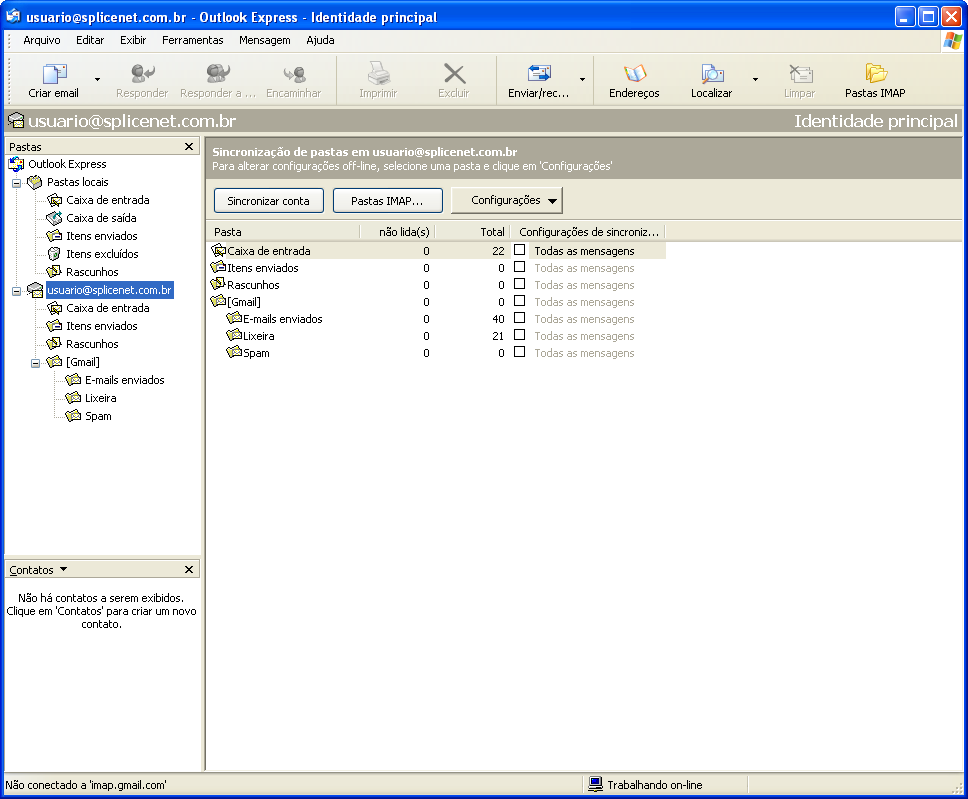The width and height of the screenshot is (968, 799).
Task: Click the Localizar search icon
Action: [x=712, y=73]
